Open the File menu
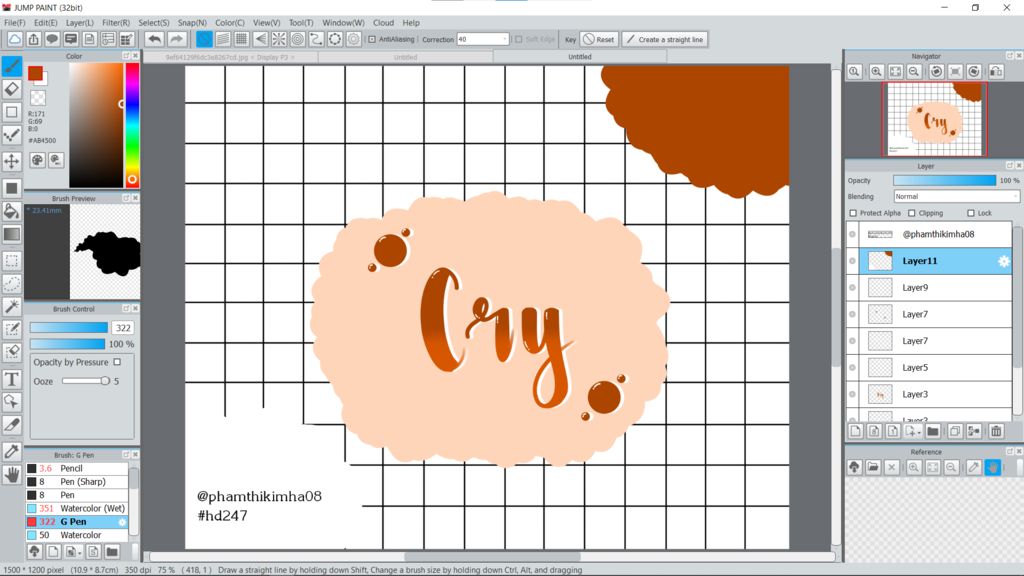The image size is (1024, 576). tap(14, 22)
